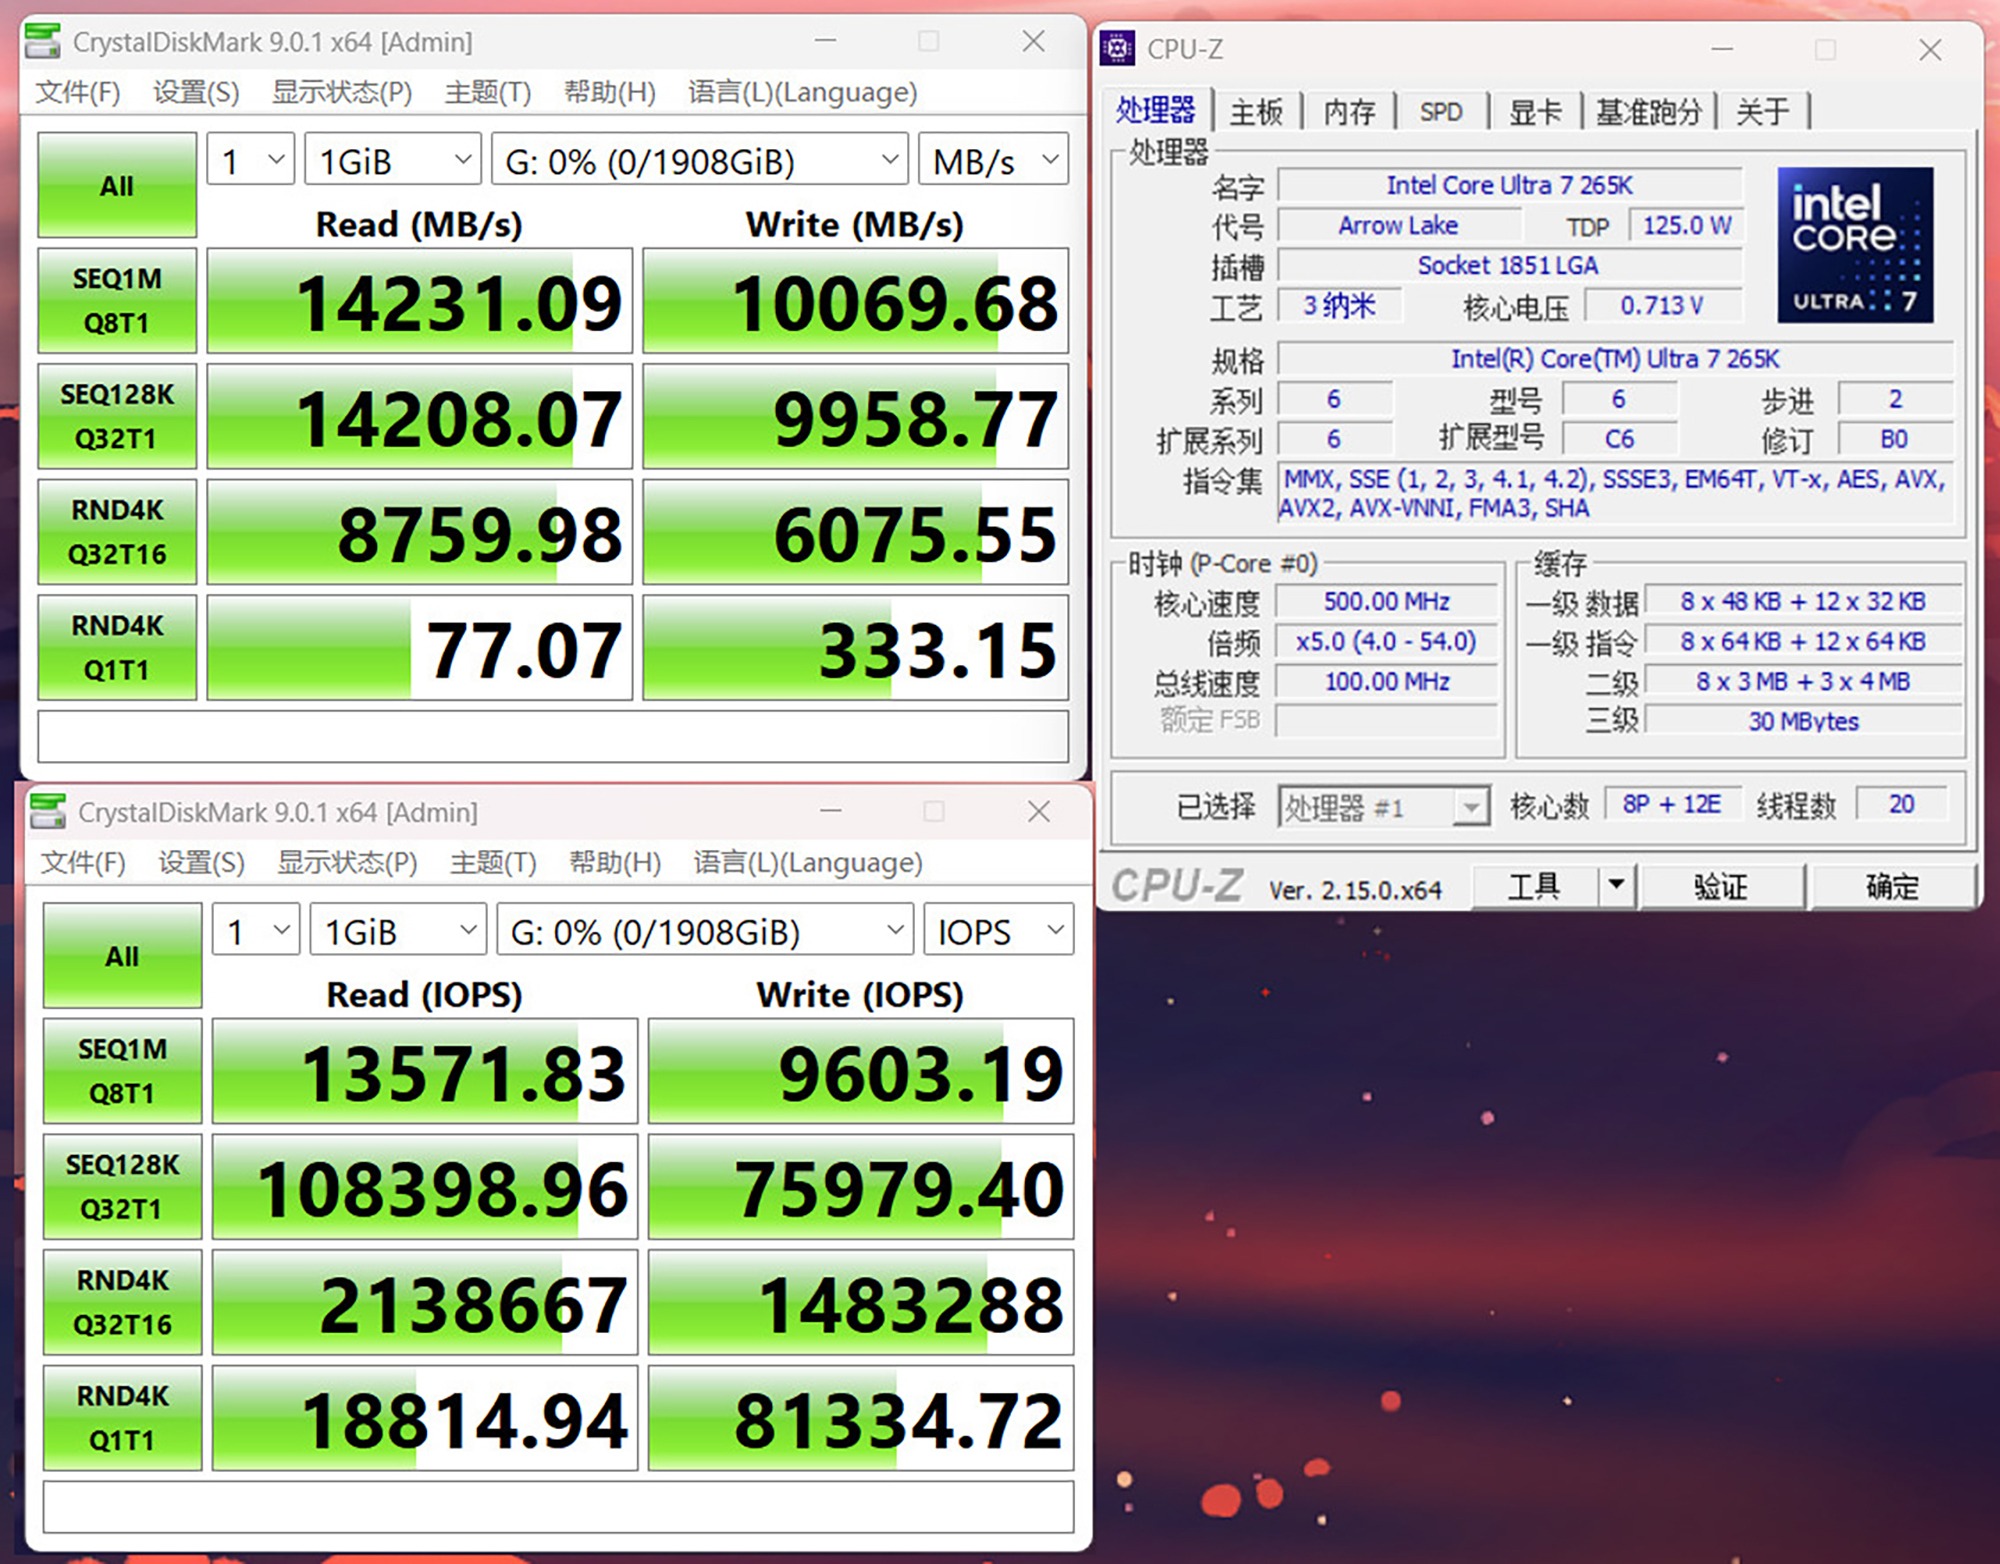Image resolution: width=2000 pixels, height=1564 pixels.
Task: Click RND4K Q1T1 button in the top window
Action: (x=117, y=647)
